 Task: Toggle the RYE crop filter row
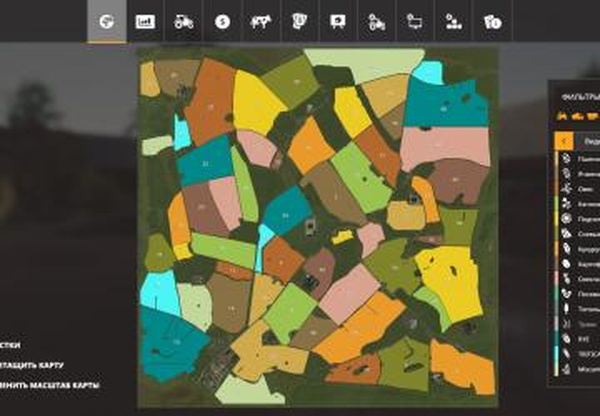click(581, 338)
